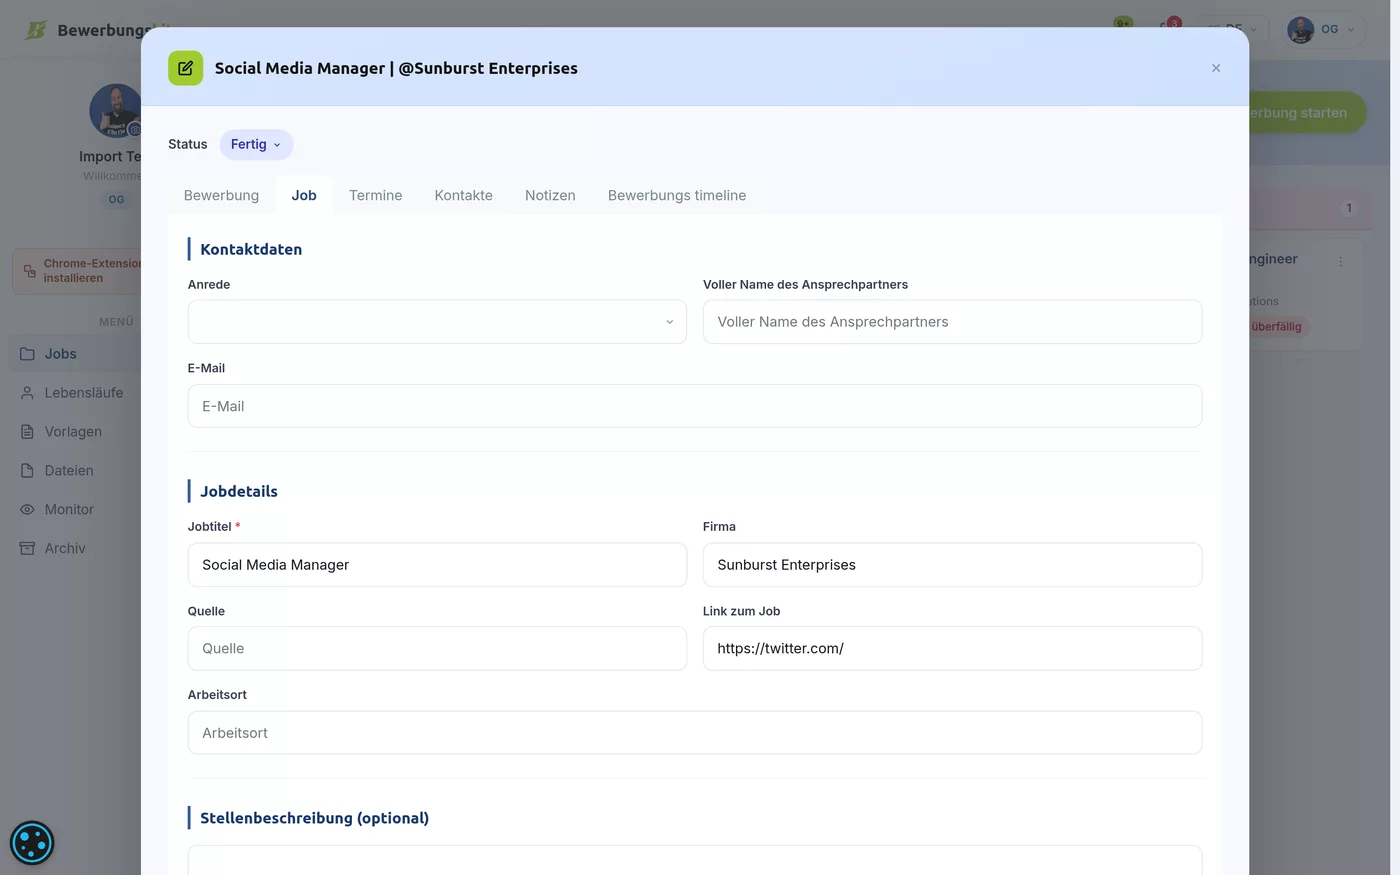Click the überfällig badge on job card
The height and width of the screenshot is (875, 1400).
click(1279, 327)
